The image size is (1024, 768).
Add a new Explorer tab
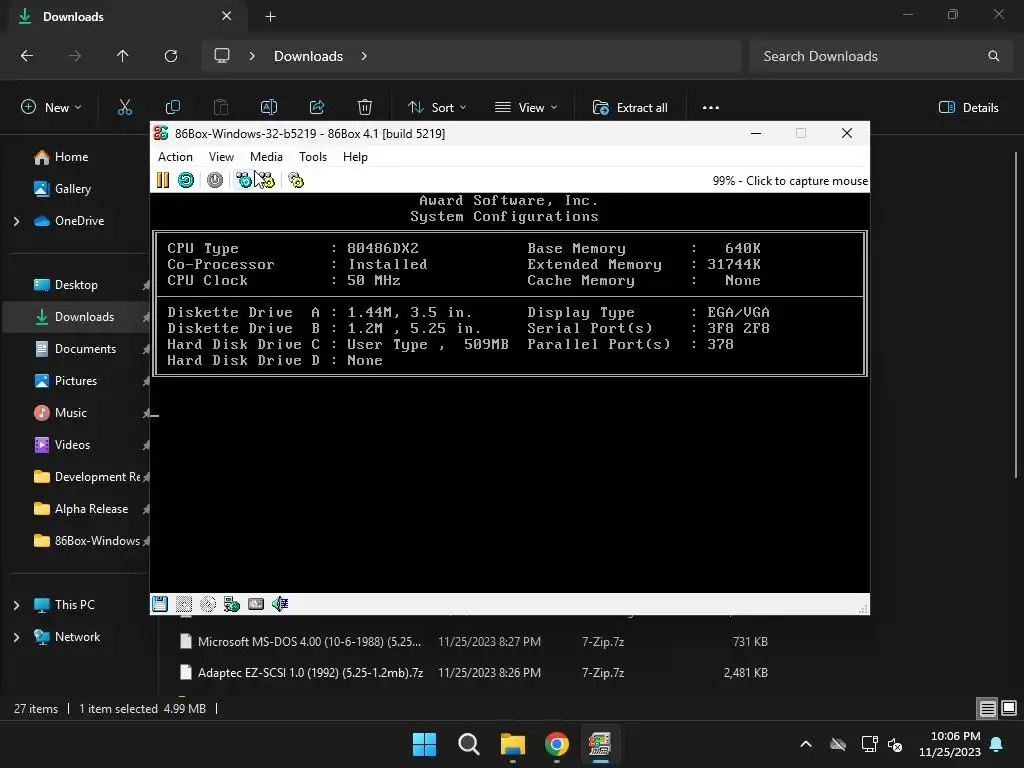click(270, 17)
